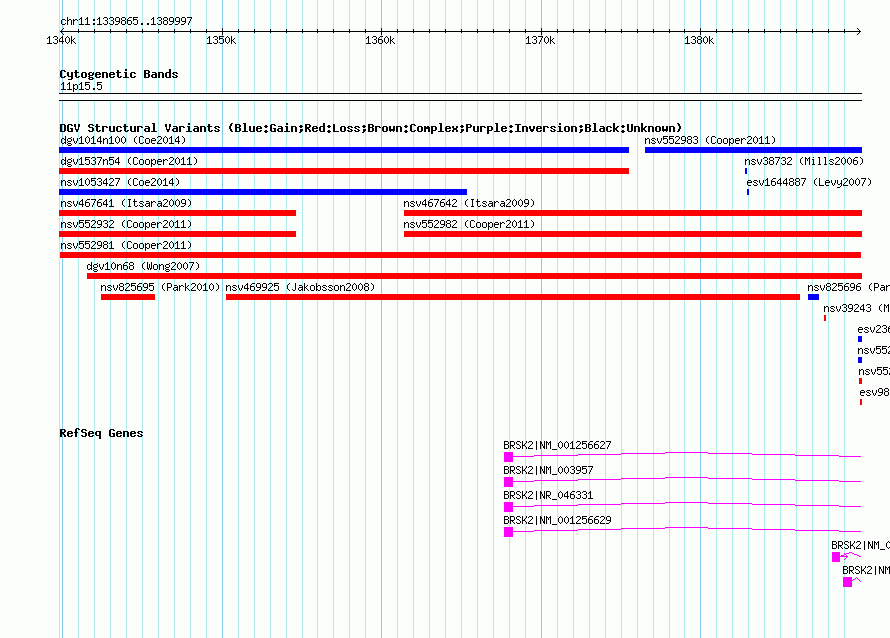
Task: Select the nsv467642 red loss bar
Action: tap(633, 213)
